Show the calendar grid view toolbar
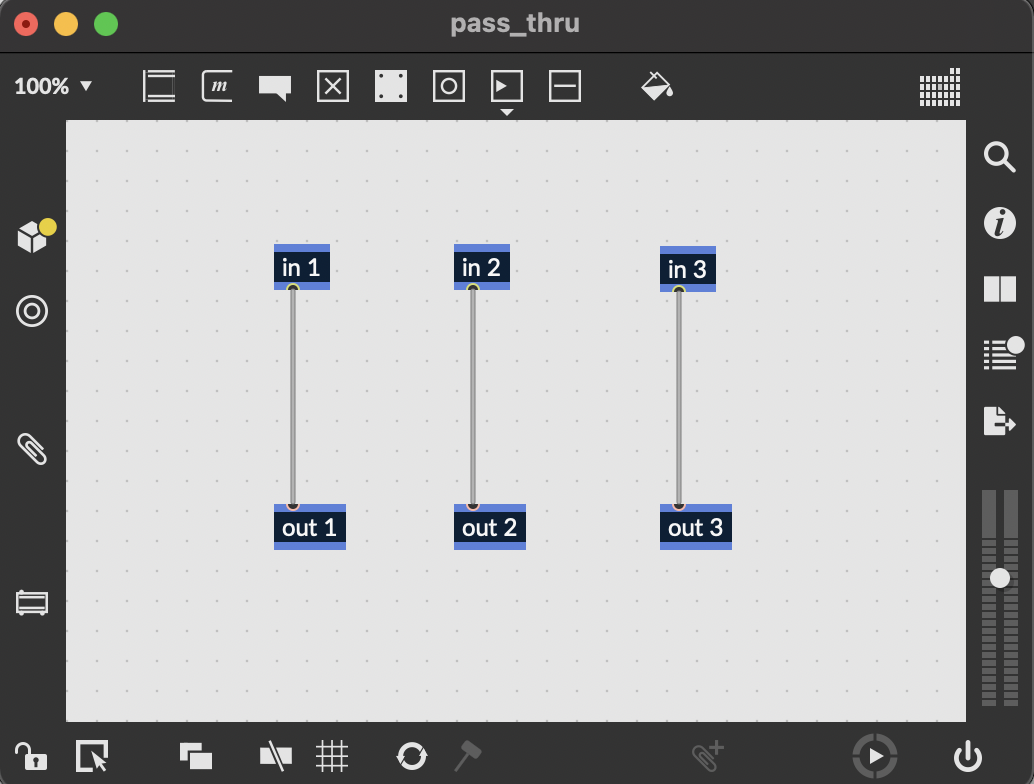Screen dimensions: 1034x784 pos(940,87)
